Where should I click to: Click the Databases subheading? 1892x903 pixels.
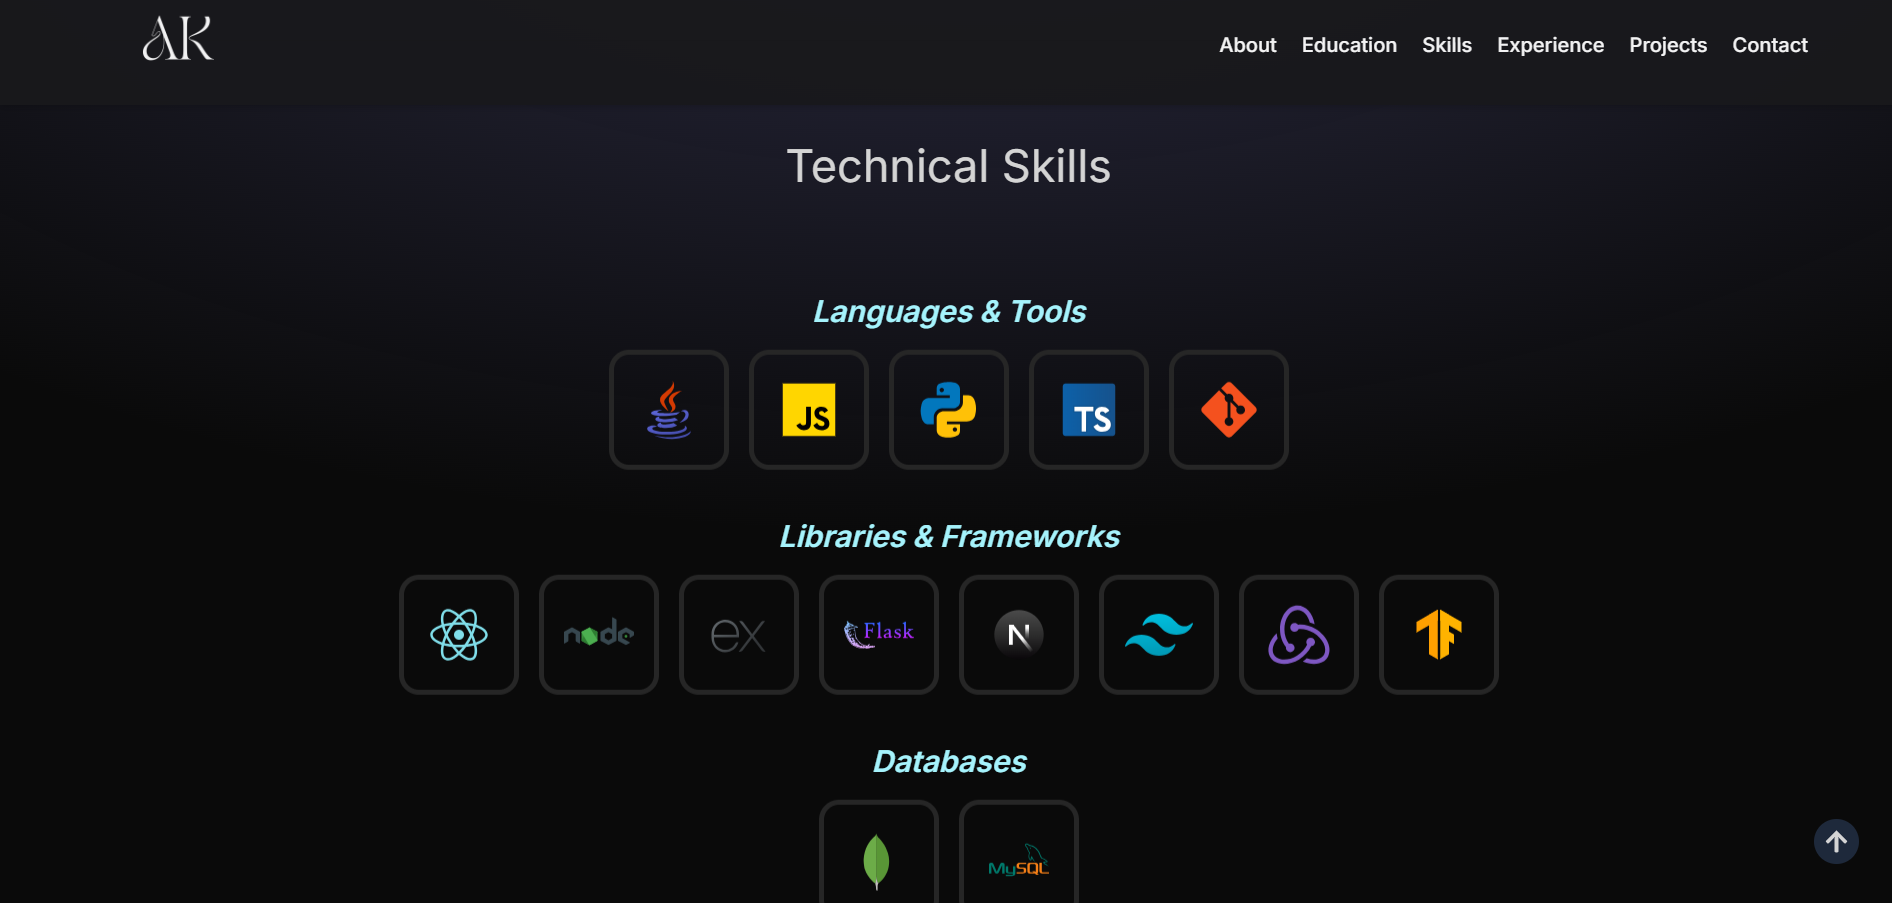pos(949,762)
